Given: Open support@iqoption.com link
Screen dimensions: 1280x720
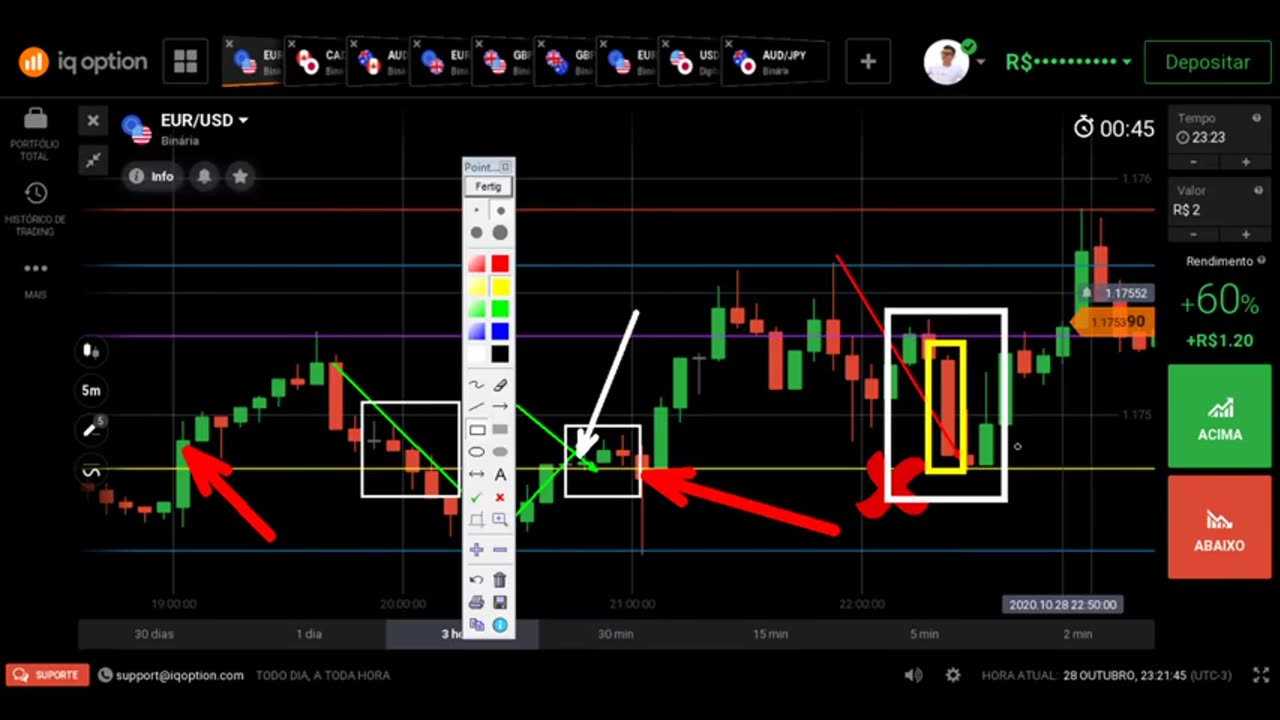Looking at the screenshot, I should pos(179,675).
